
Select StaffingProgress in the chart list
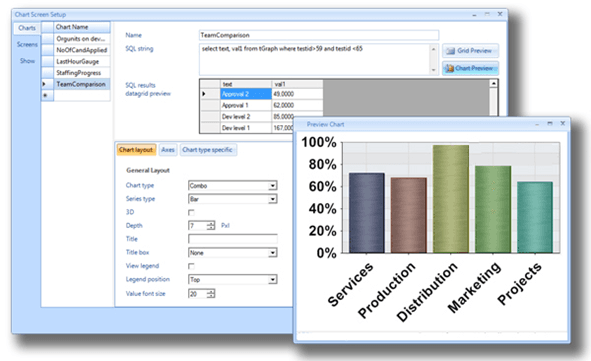coord(78,73)
